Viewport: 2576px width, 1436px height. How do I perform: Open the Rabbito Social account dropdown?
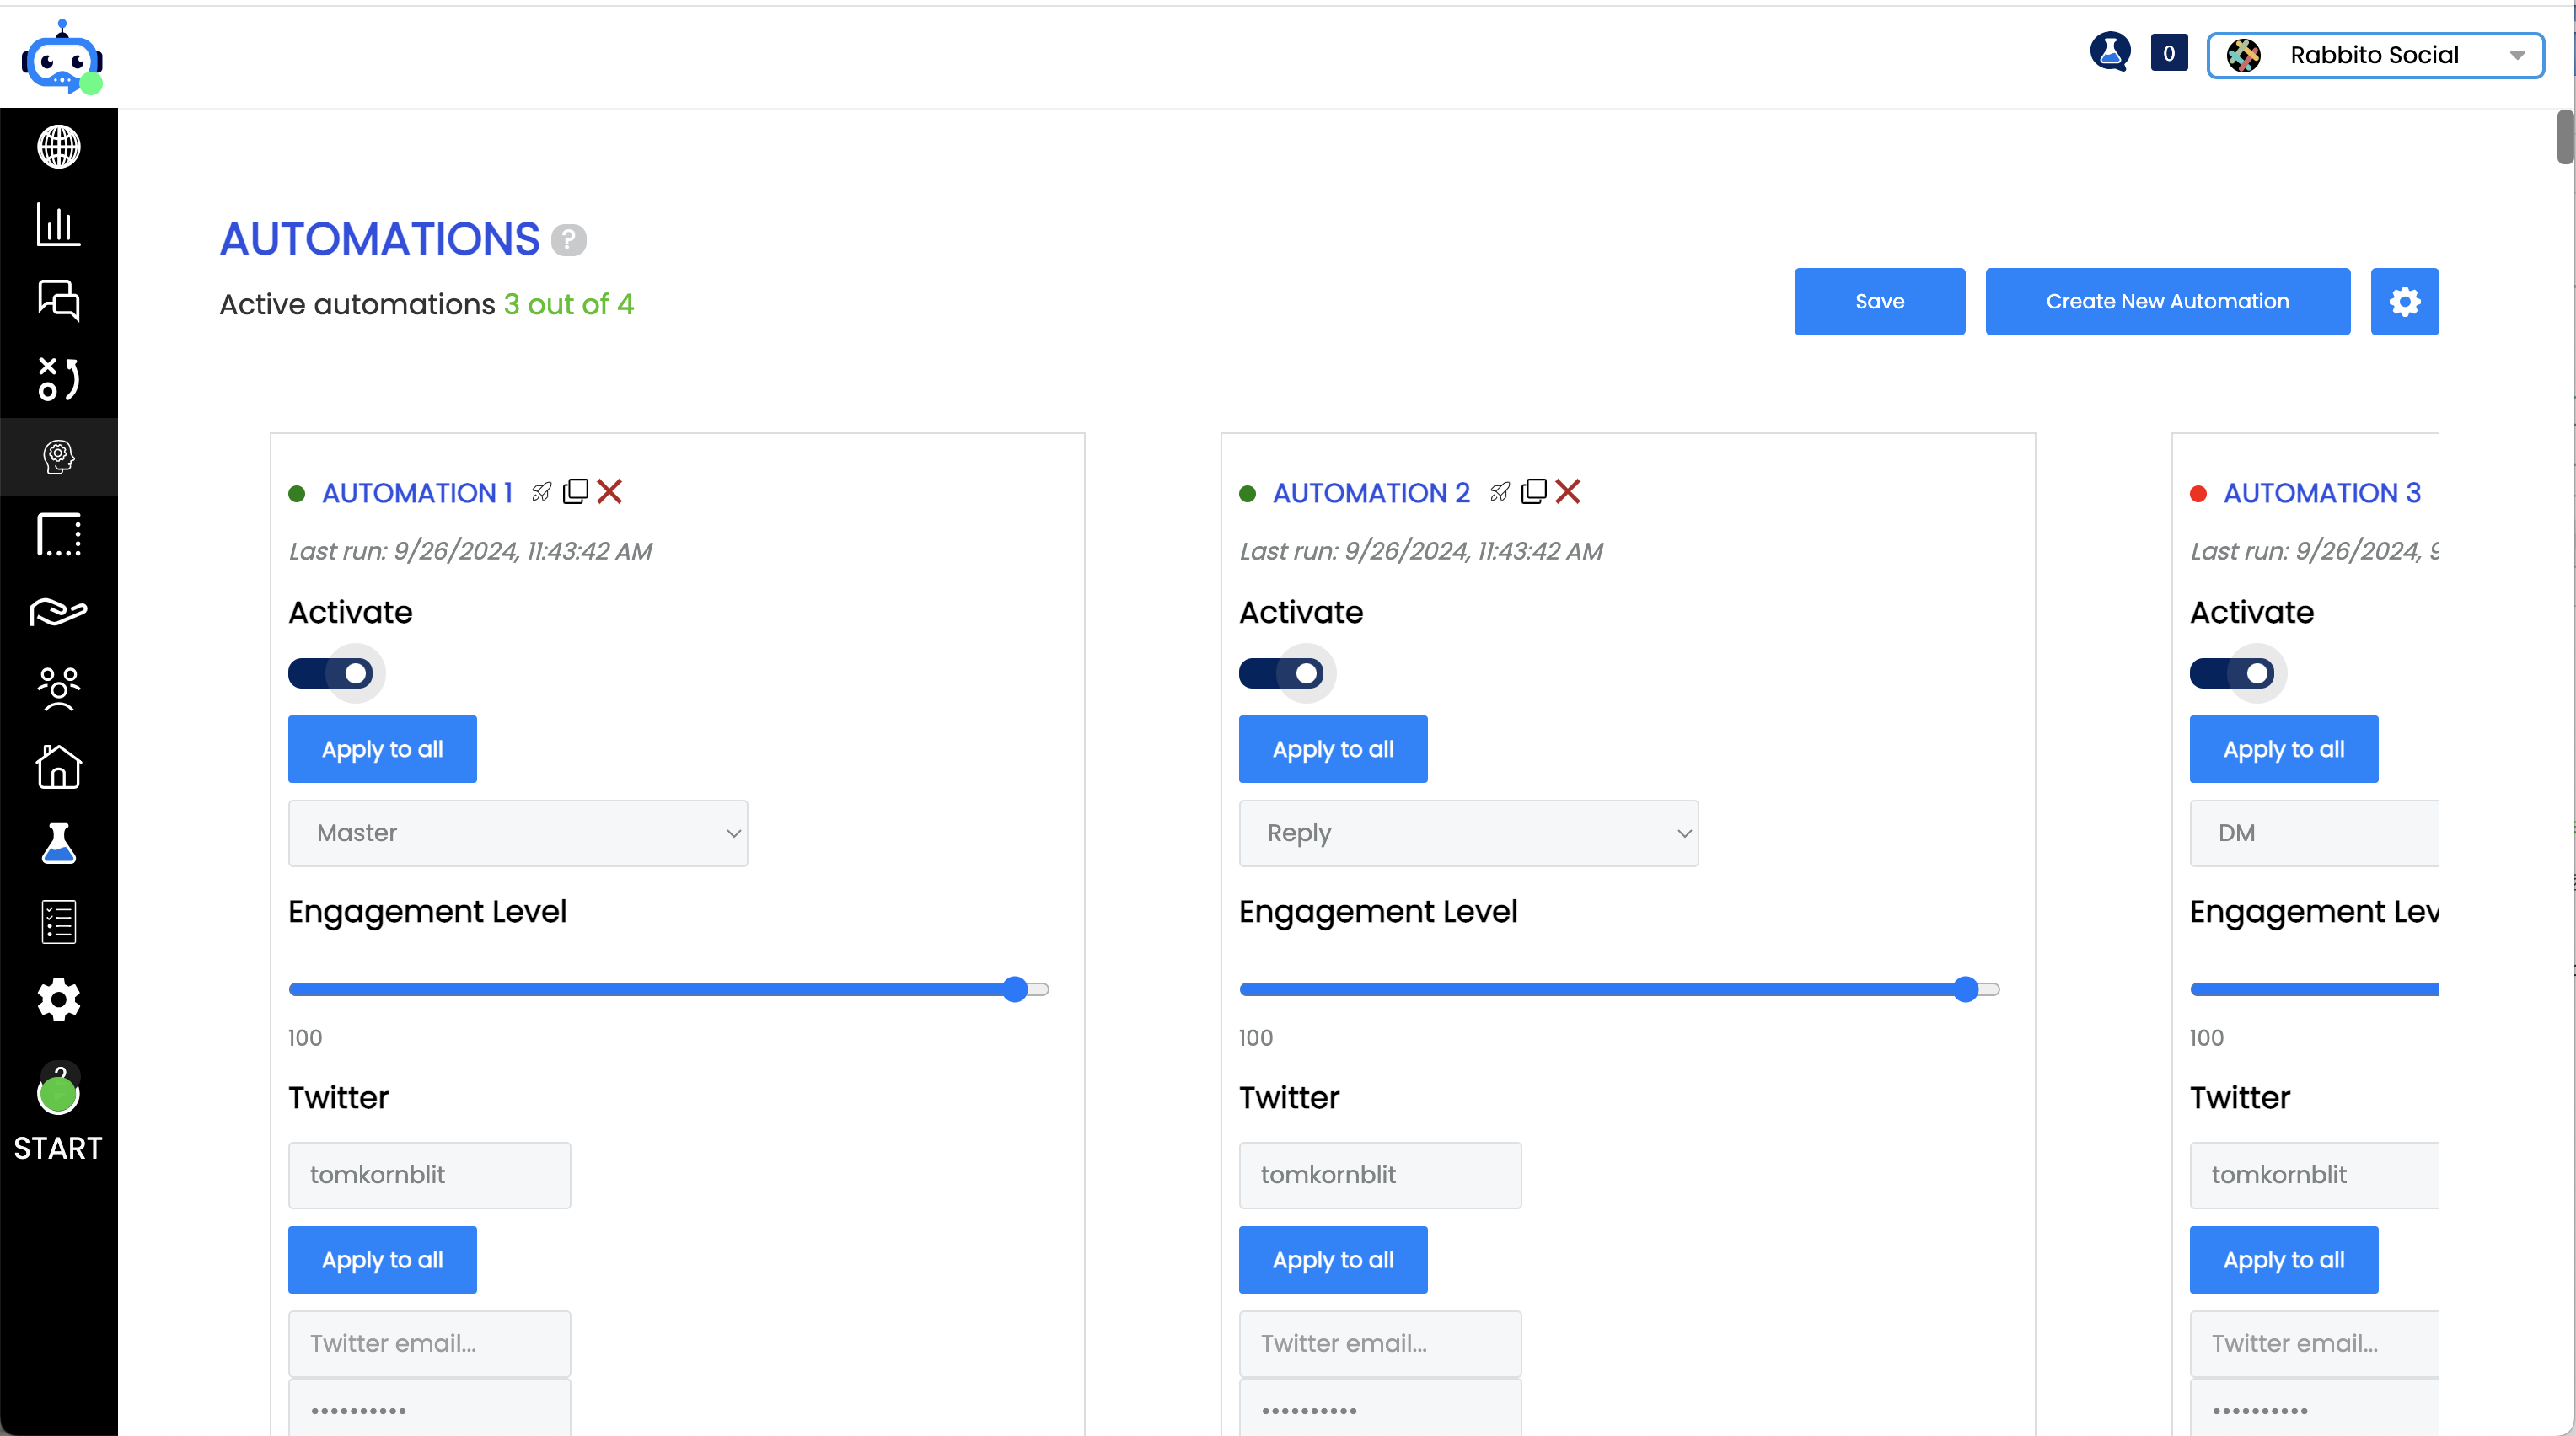coord(2375,55)
